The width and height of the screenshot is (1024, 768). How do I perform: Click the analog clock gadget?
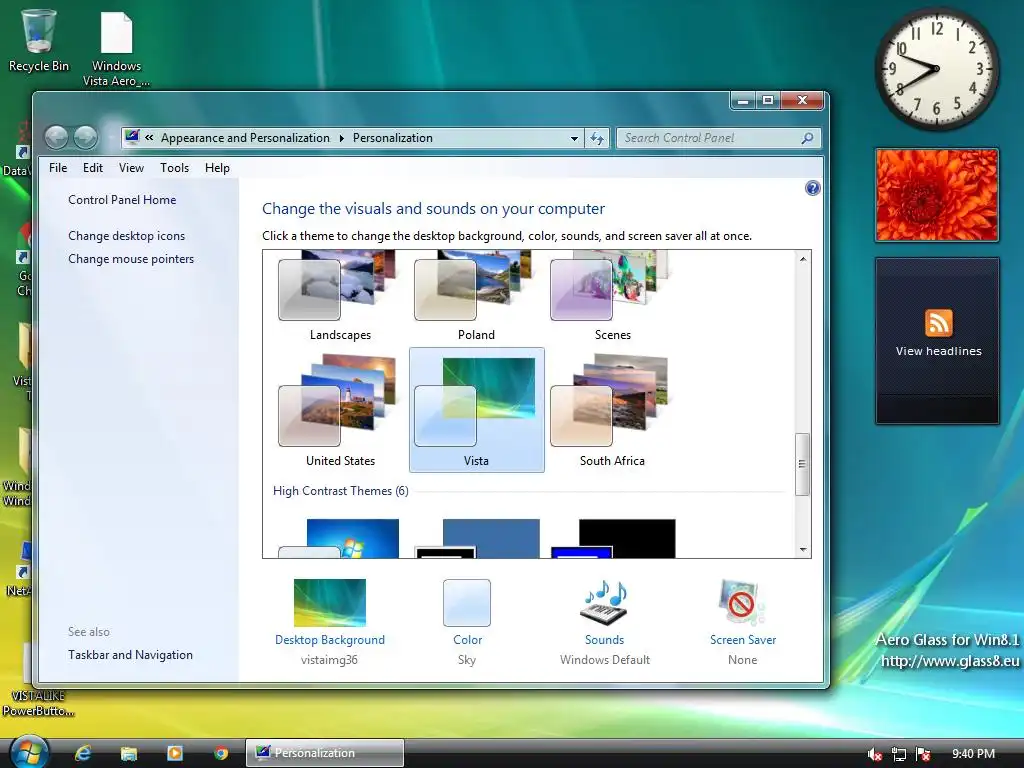pos(936,69)
